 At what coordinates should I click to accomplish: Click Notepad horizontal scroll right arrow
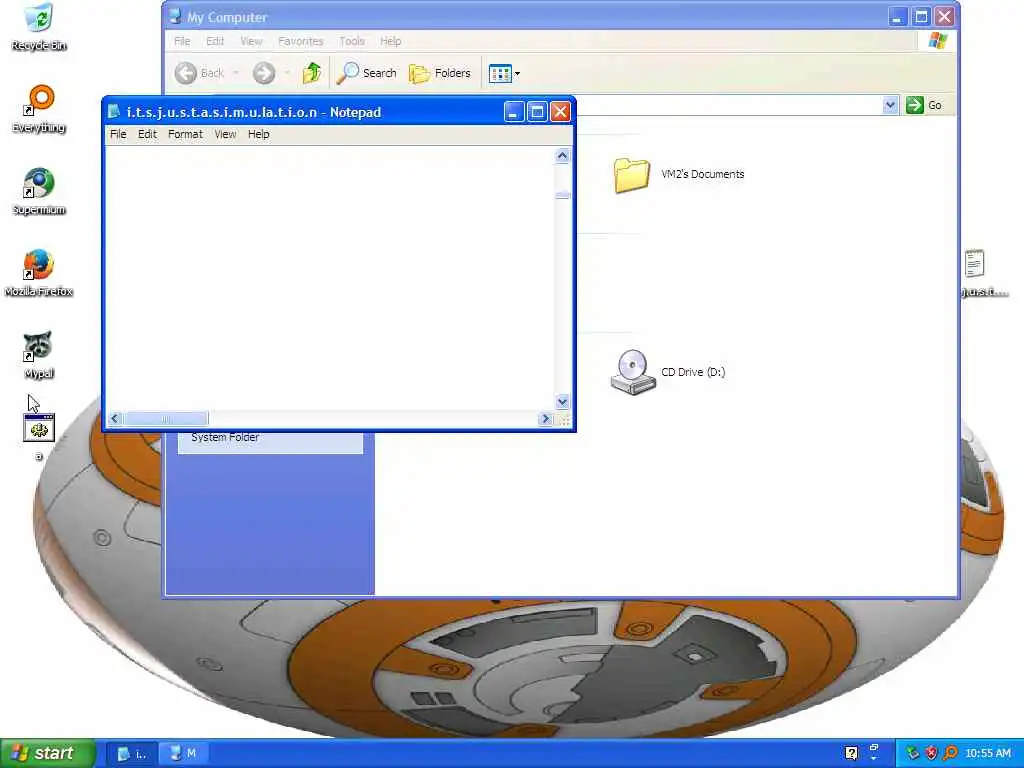545,419
